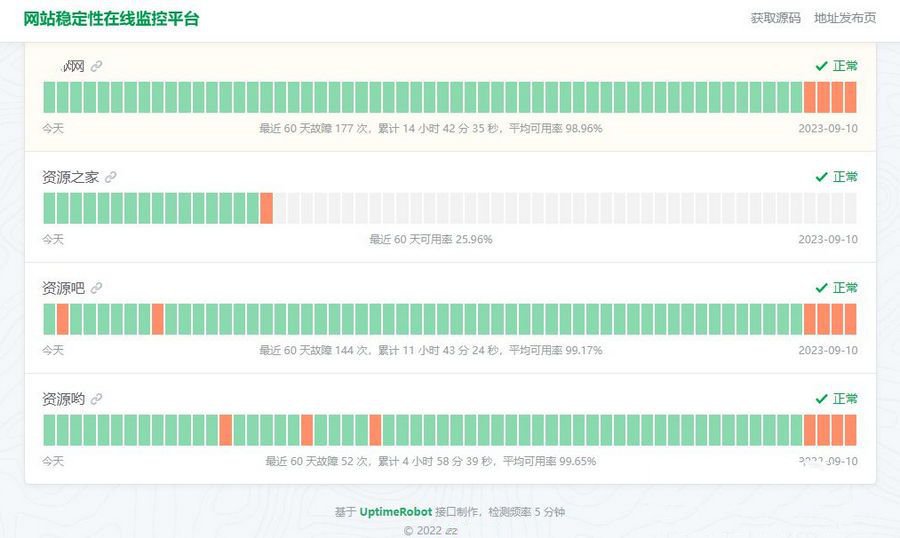The image size is (900, 538).
Task: Click the green checkmark in 资源哟 row
Action: 821,399
